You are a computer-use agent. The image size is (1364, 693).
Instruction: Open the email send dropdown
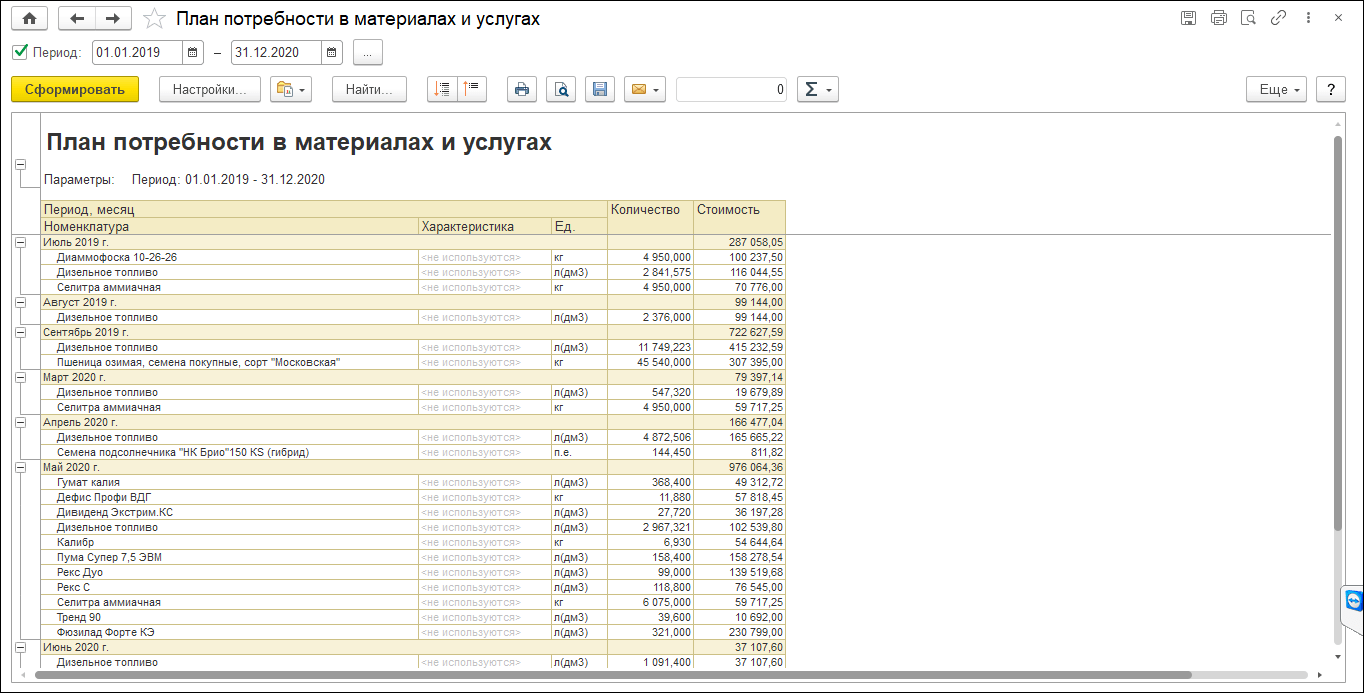pyautogui.click(x=645, y=89)
